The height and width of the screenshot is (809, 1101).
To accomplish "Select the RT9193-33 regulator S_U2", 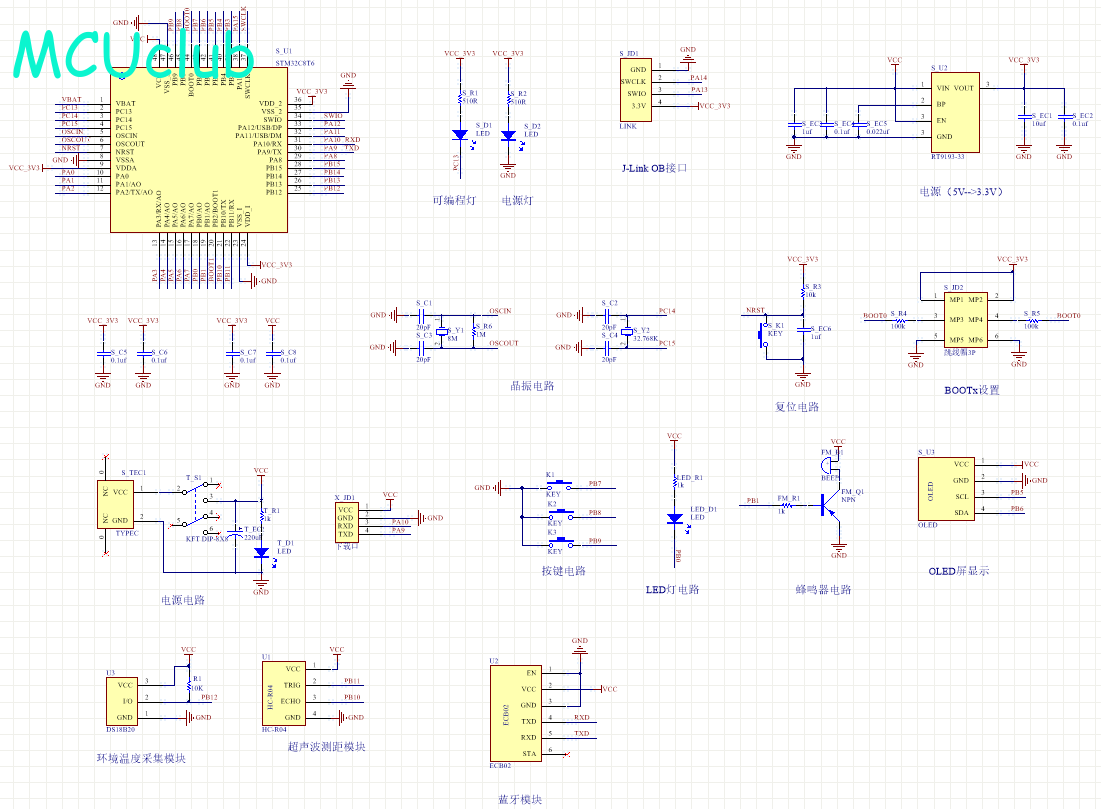I will [955, 112].
